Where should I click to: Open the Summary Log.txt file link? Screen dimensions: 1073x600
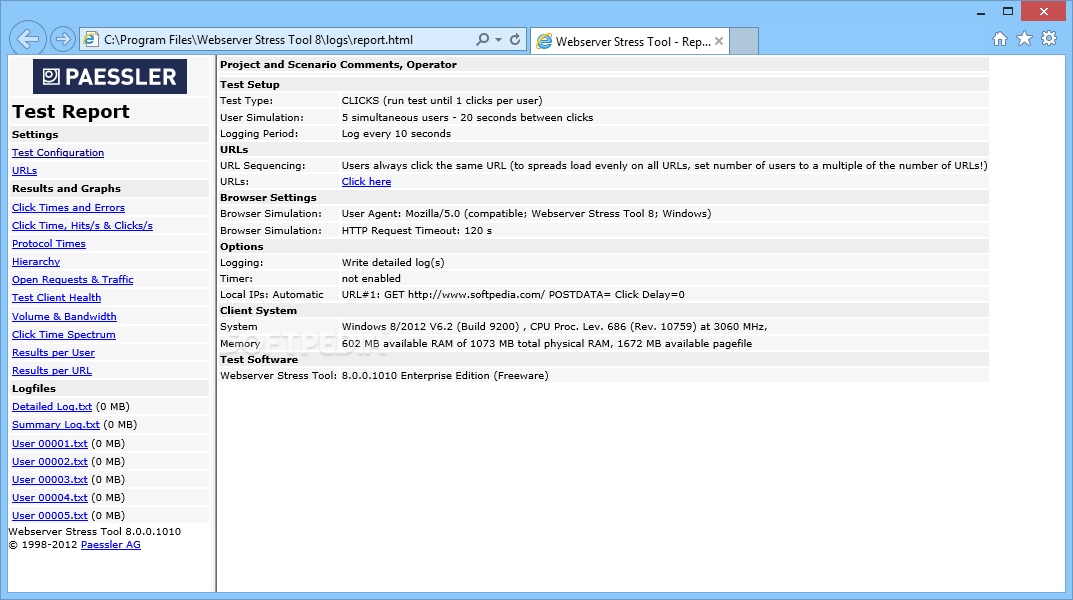[55, 424]
